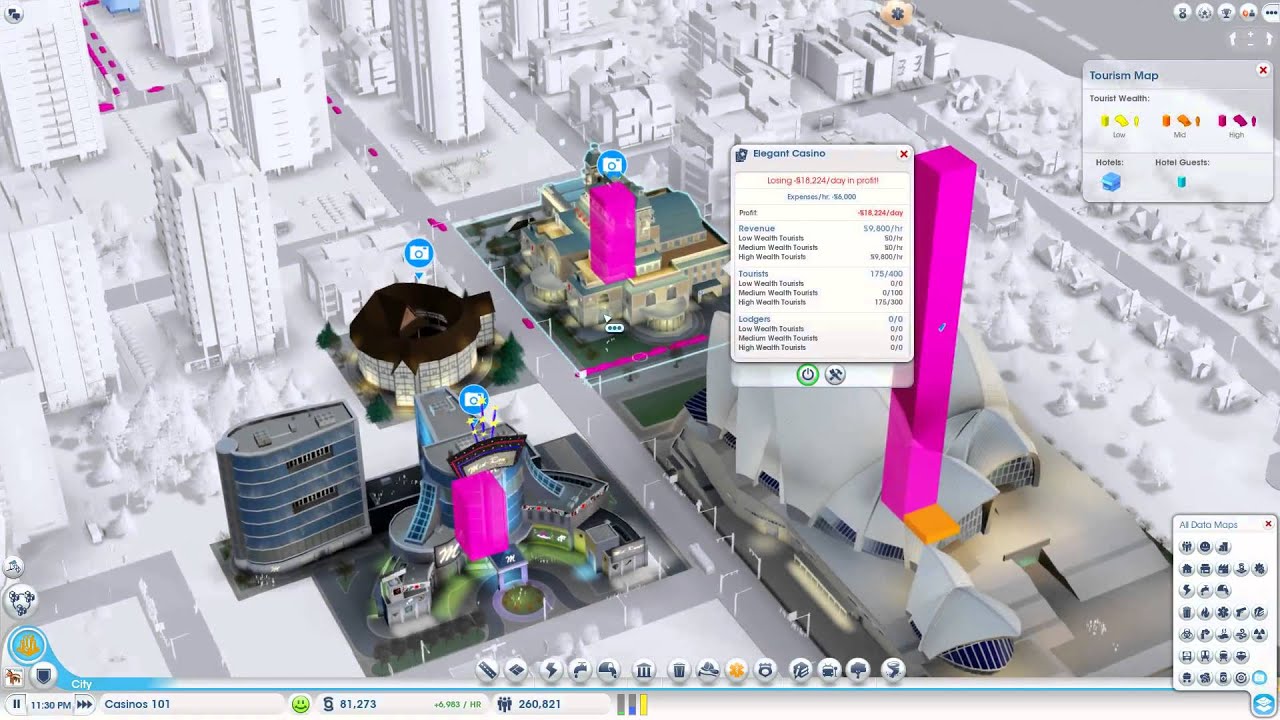Image resolution: width=1280 pixels, height=720 pixels.
Task: Open the Water faucet menu
Action: [580, 670]
